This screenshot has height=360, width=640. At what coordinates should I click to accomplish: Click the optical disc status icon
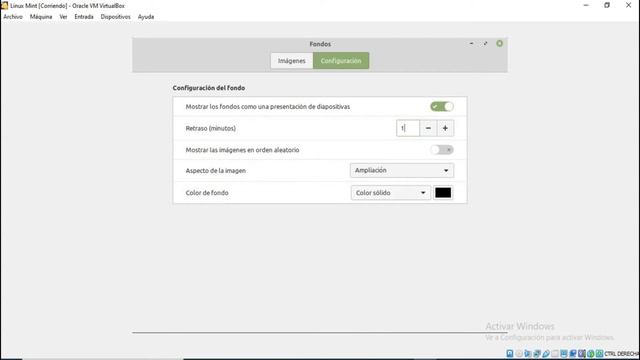click(519, 353)
